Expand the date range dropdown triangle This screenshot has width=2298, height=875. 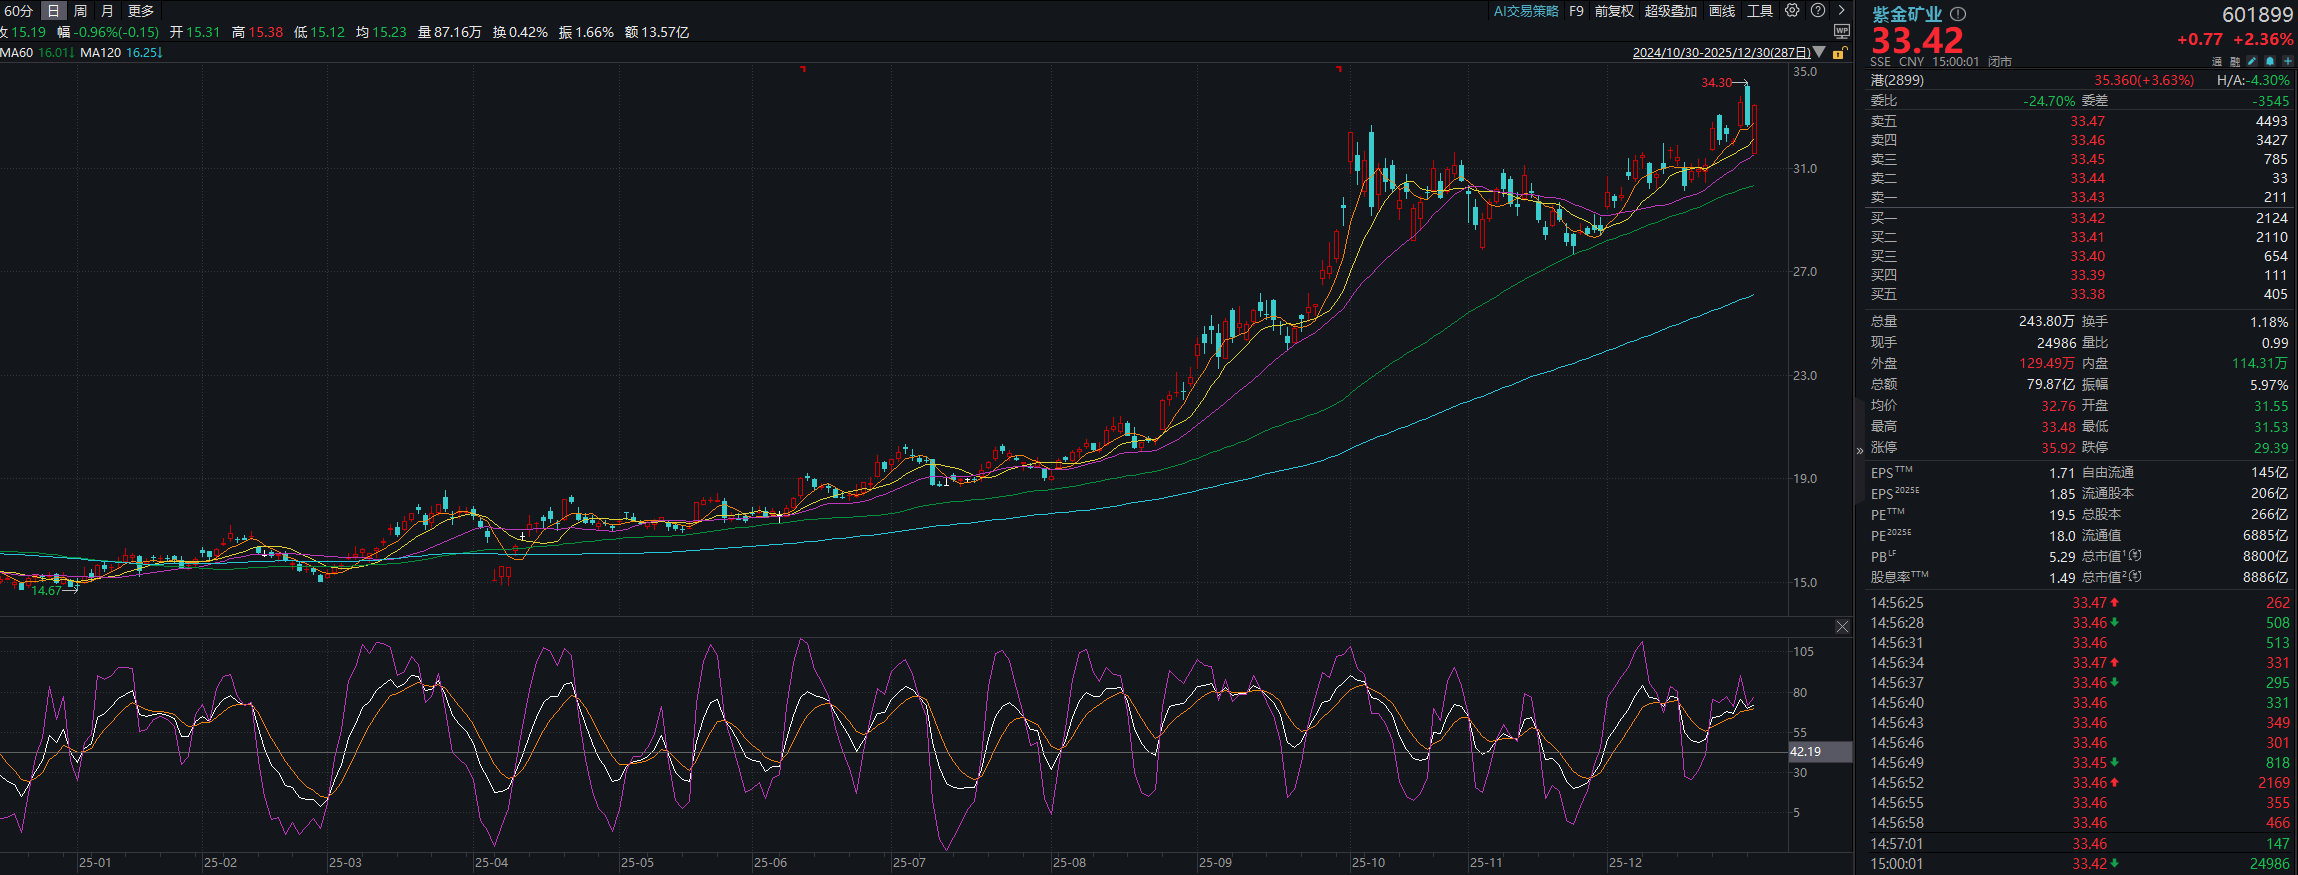pos(1820,53)
